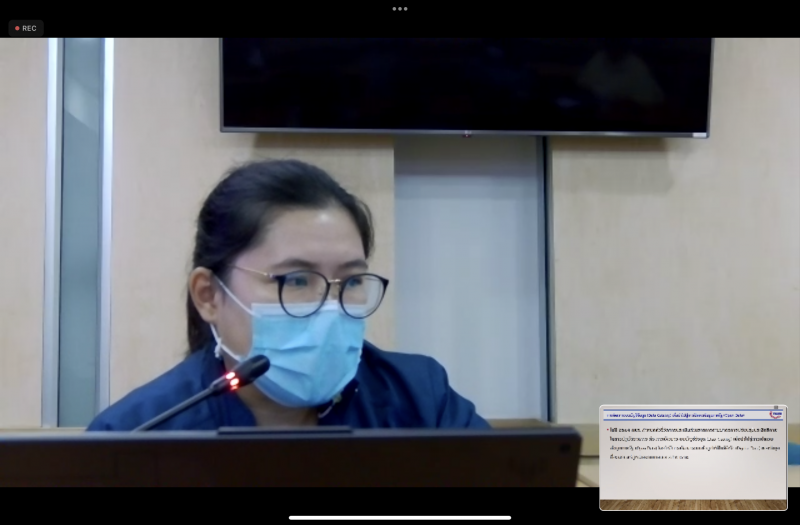
Task: Tap the main speaker video feed
Action: click(x=400, y=262)
